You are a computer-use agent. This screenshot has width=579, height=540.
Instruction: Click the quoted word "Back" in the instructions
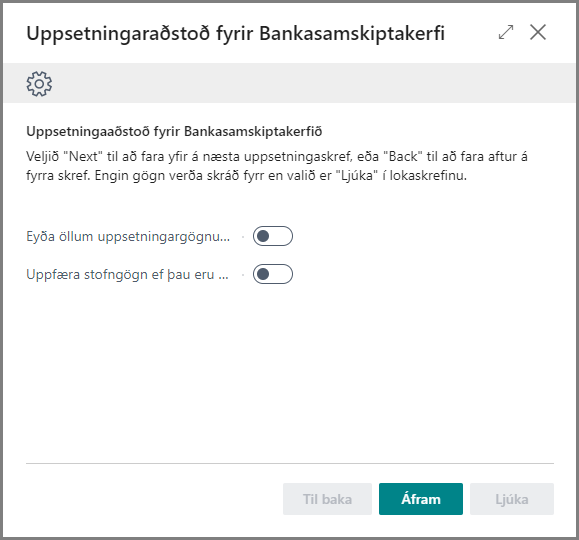pyautogui.click(x=403, y=157)
